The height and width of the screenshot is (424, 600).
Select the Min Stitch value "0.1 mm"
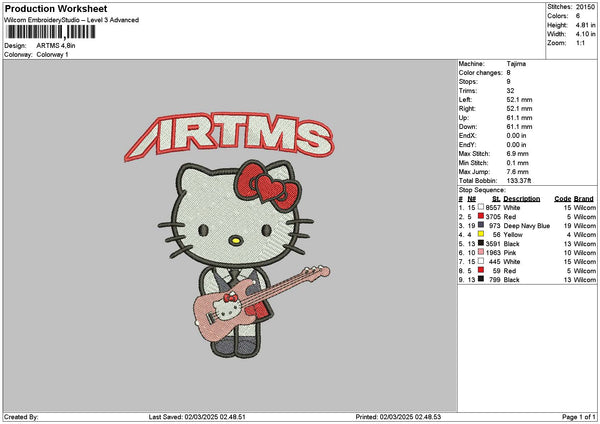point(517,163)
